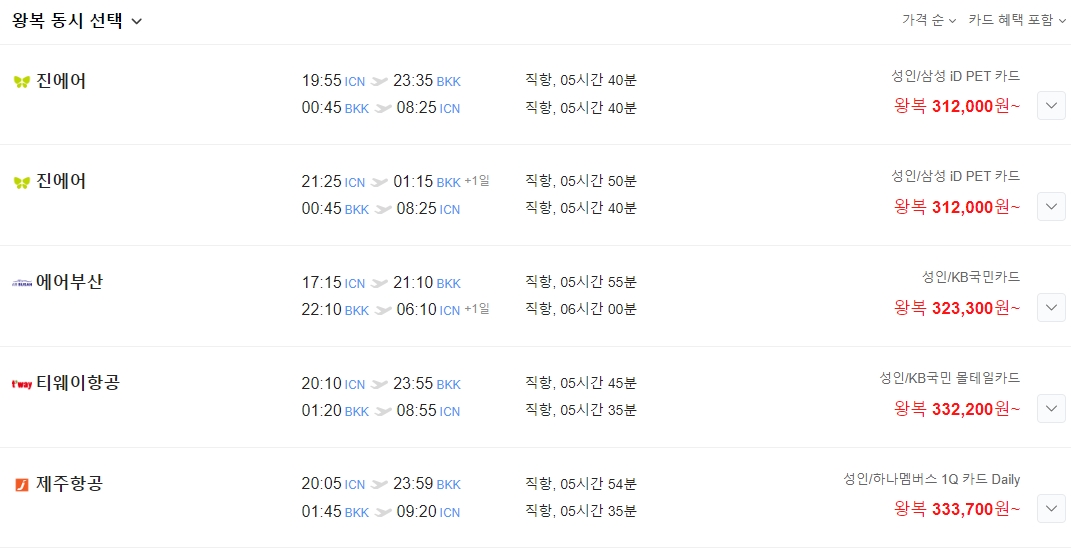Viewport: 1071px width, 553px height.
Task: Expand the Jeju Air fare details
Action: click(1051, 509)
